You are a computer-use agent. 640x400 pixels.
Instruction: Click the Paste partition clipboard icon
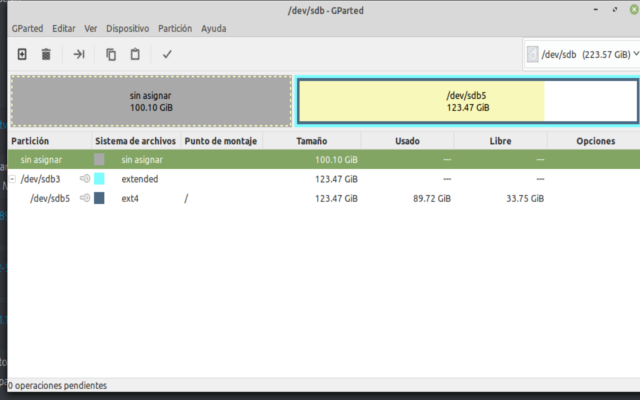[135, 54]
